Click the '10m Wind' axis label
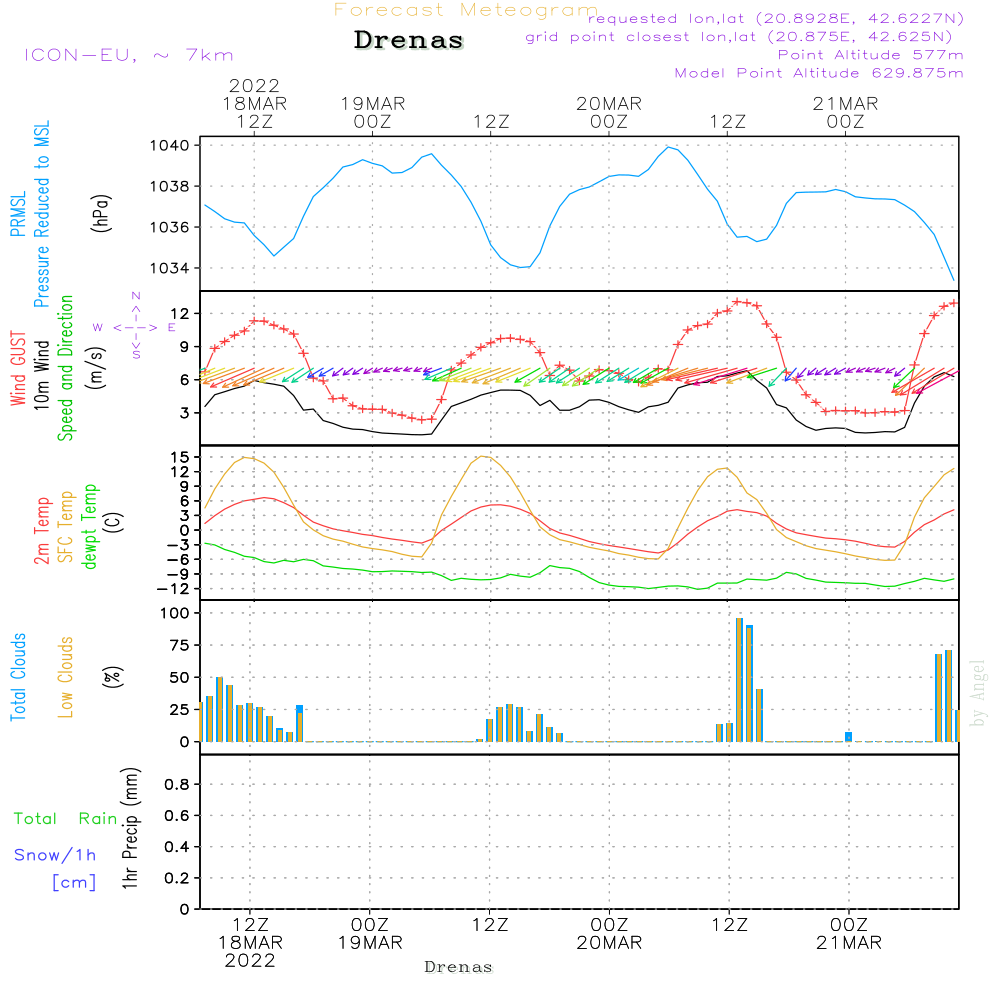This screenshot has height=1000, width=1000. [41, 375]
